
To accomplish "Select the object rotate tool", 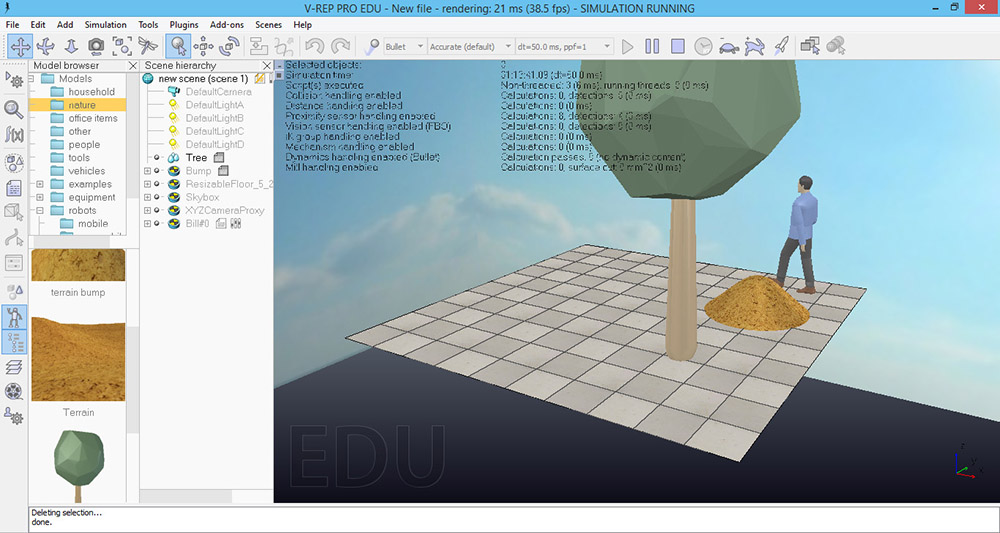I will [229, 46].
